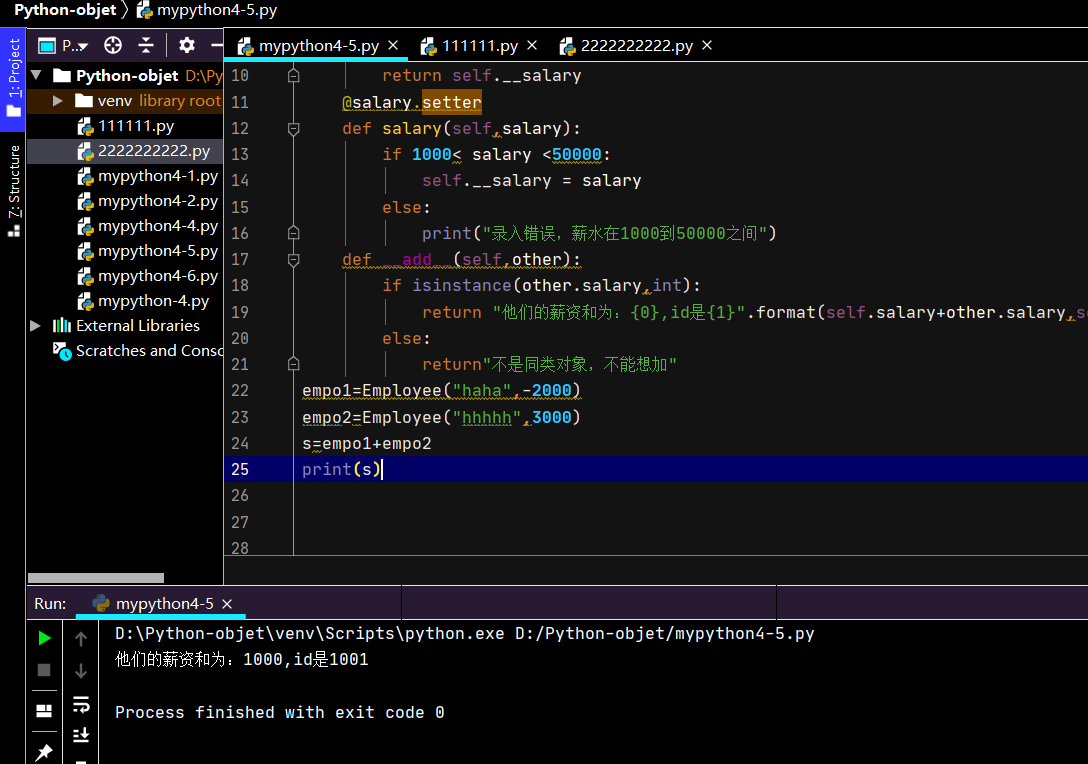Expand External Libraries node
This screenshot has height=764, width=1088.
click(x=35, y=325)
